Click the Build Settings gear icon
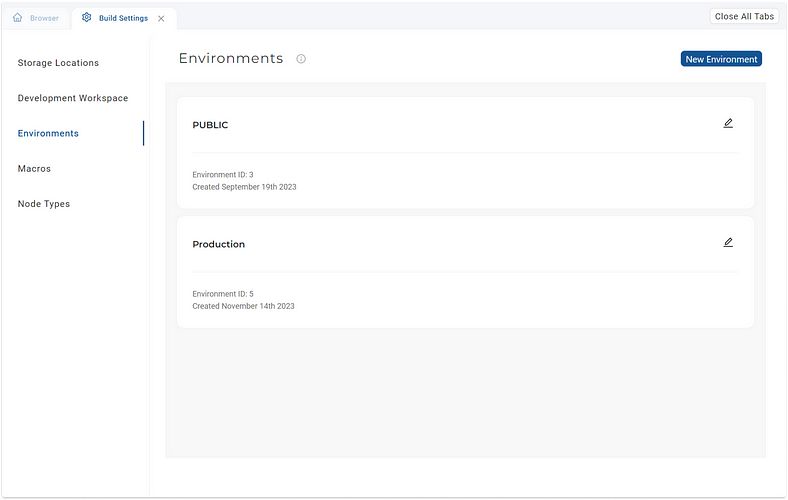 click(86, 18)
